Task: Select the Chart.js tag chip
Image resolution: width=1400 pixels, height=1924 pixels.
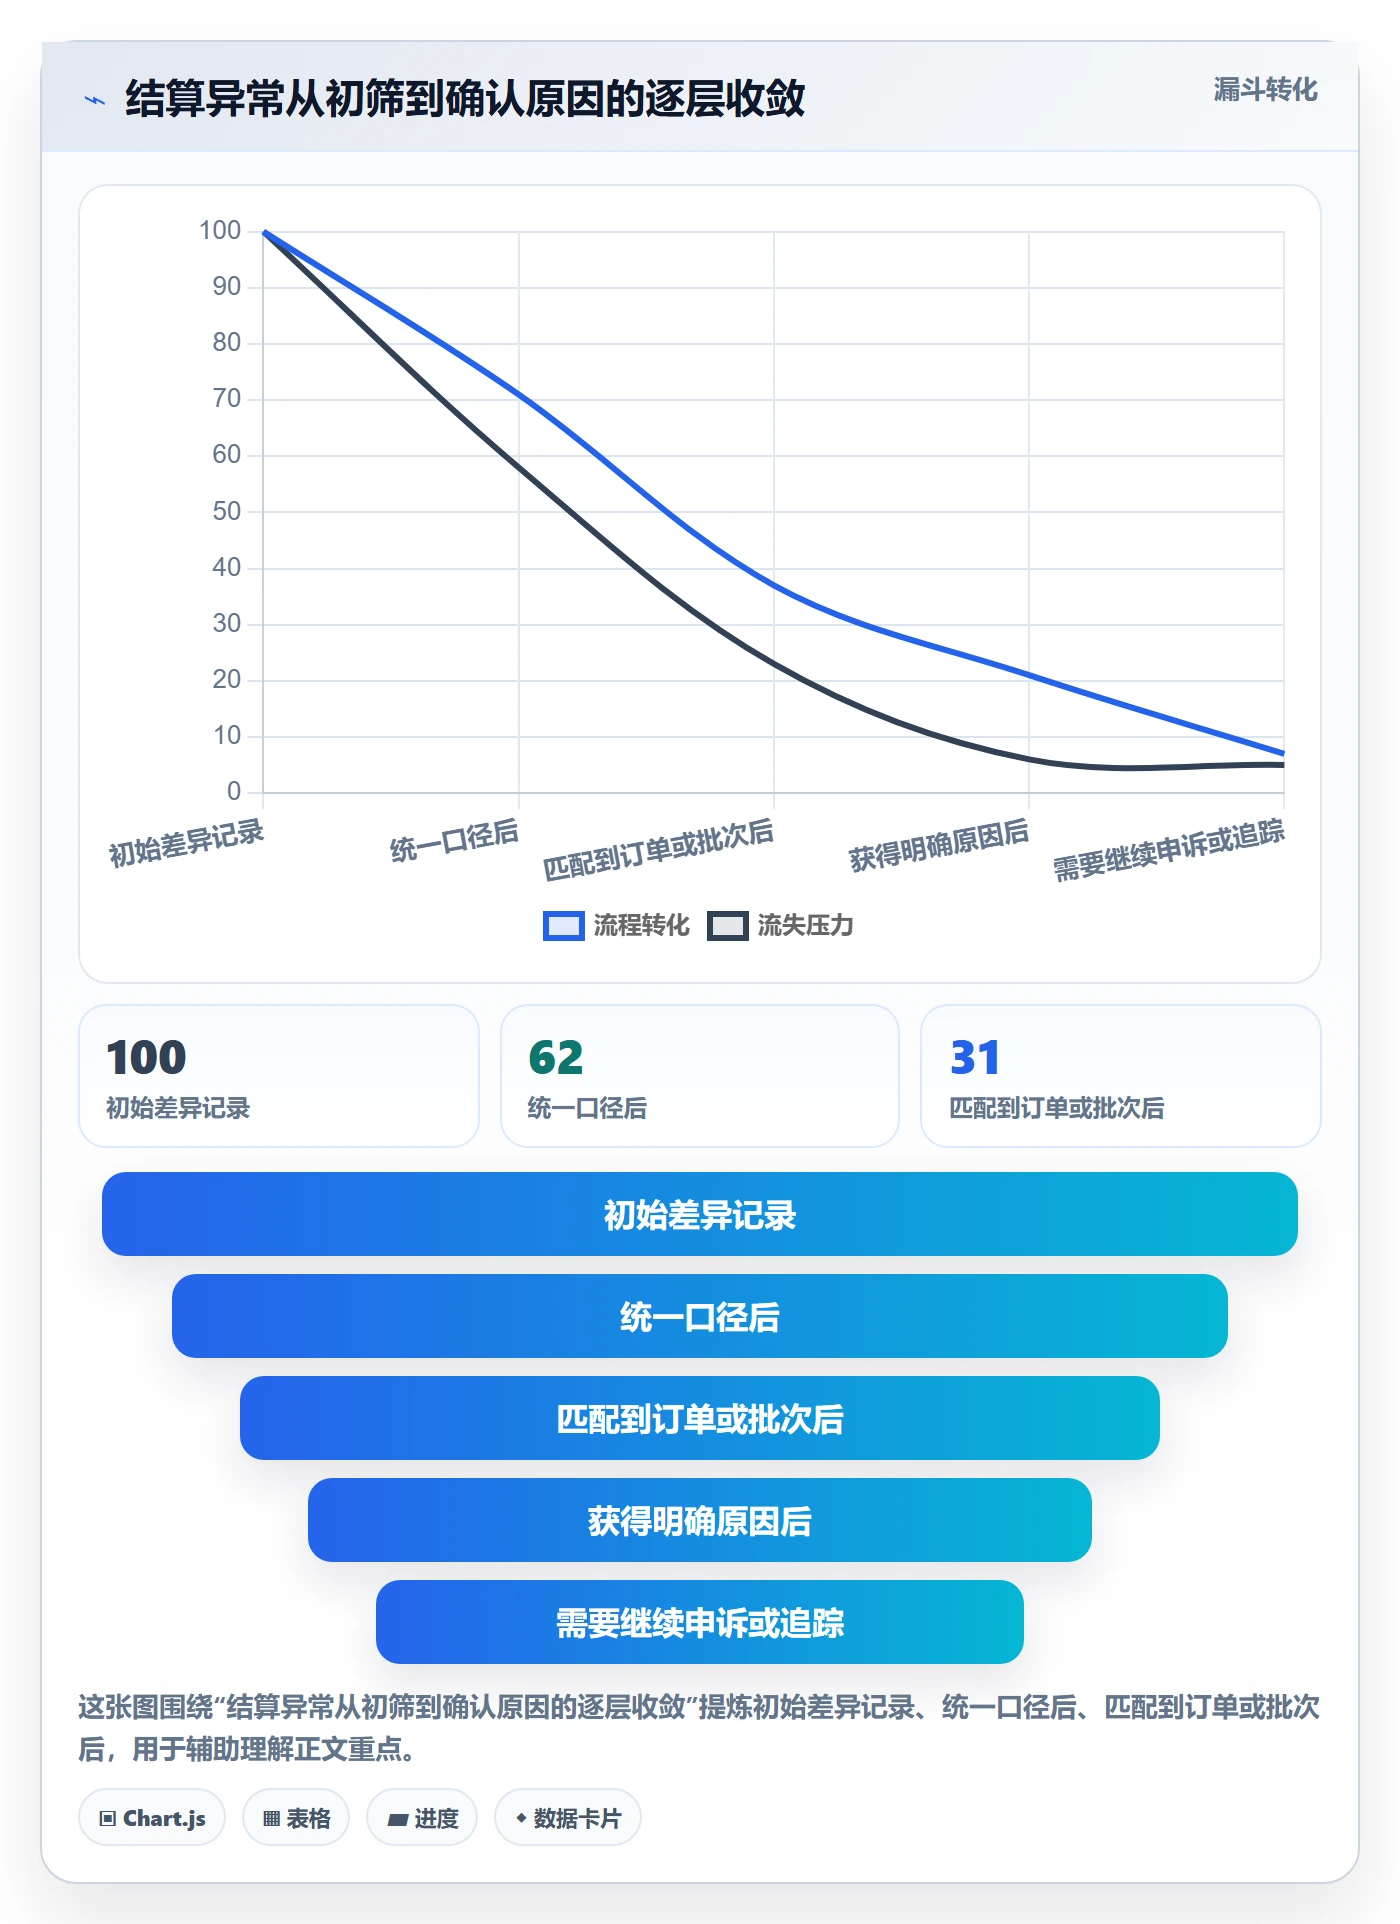Action: pos(152,1817)
